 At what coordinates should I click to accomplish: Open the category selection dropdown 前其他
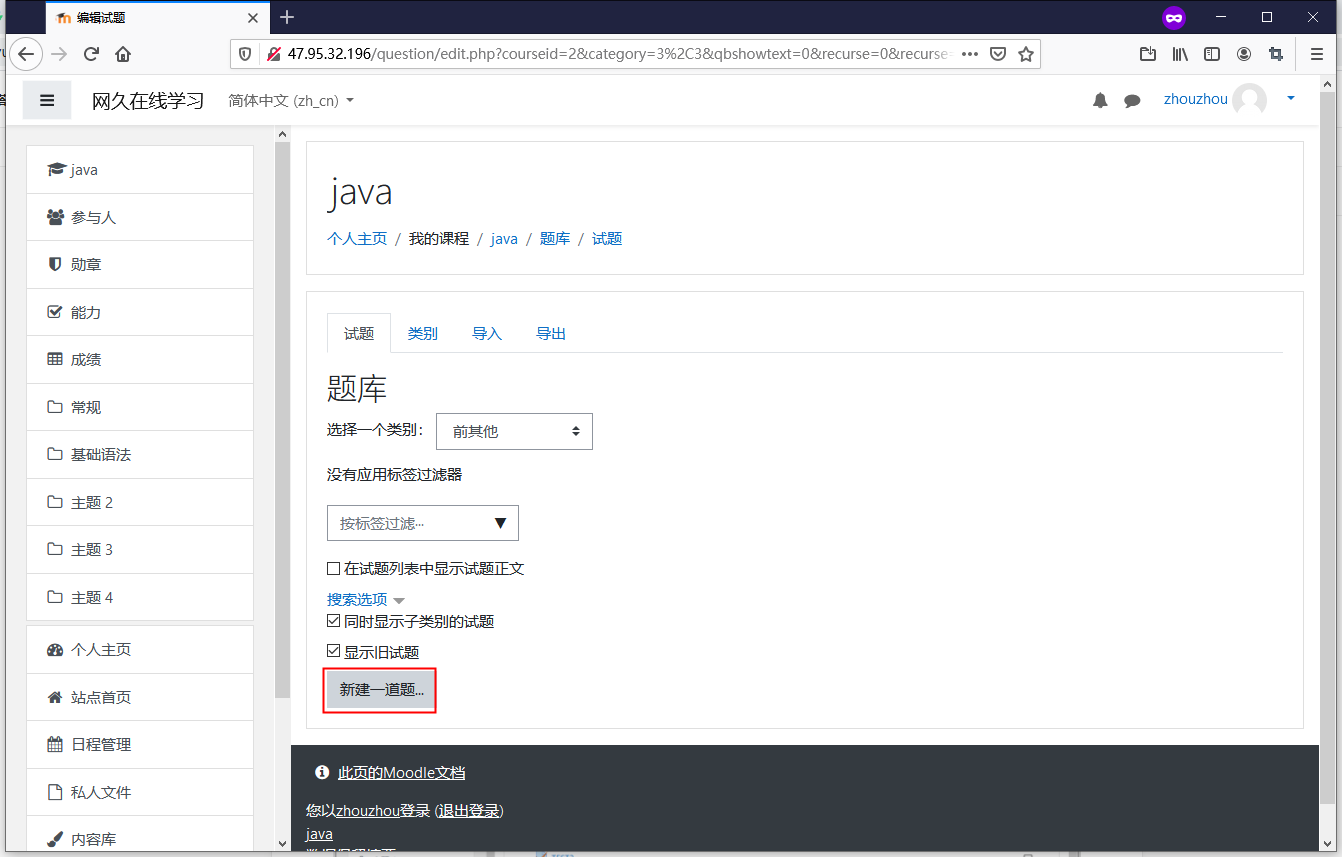tap(514, 432)
